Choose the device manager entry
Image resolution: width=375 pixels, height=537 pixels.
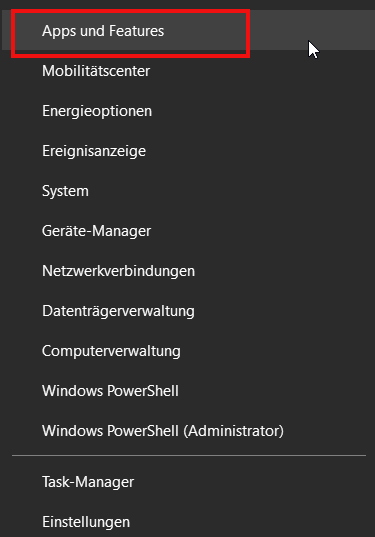[188, 231]
